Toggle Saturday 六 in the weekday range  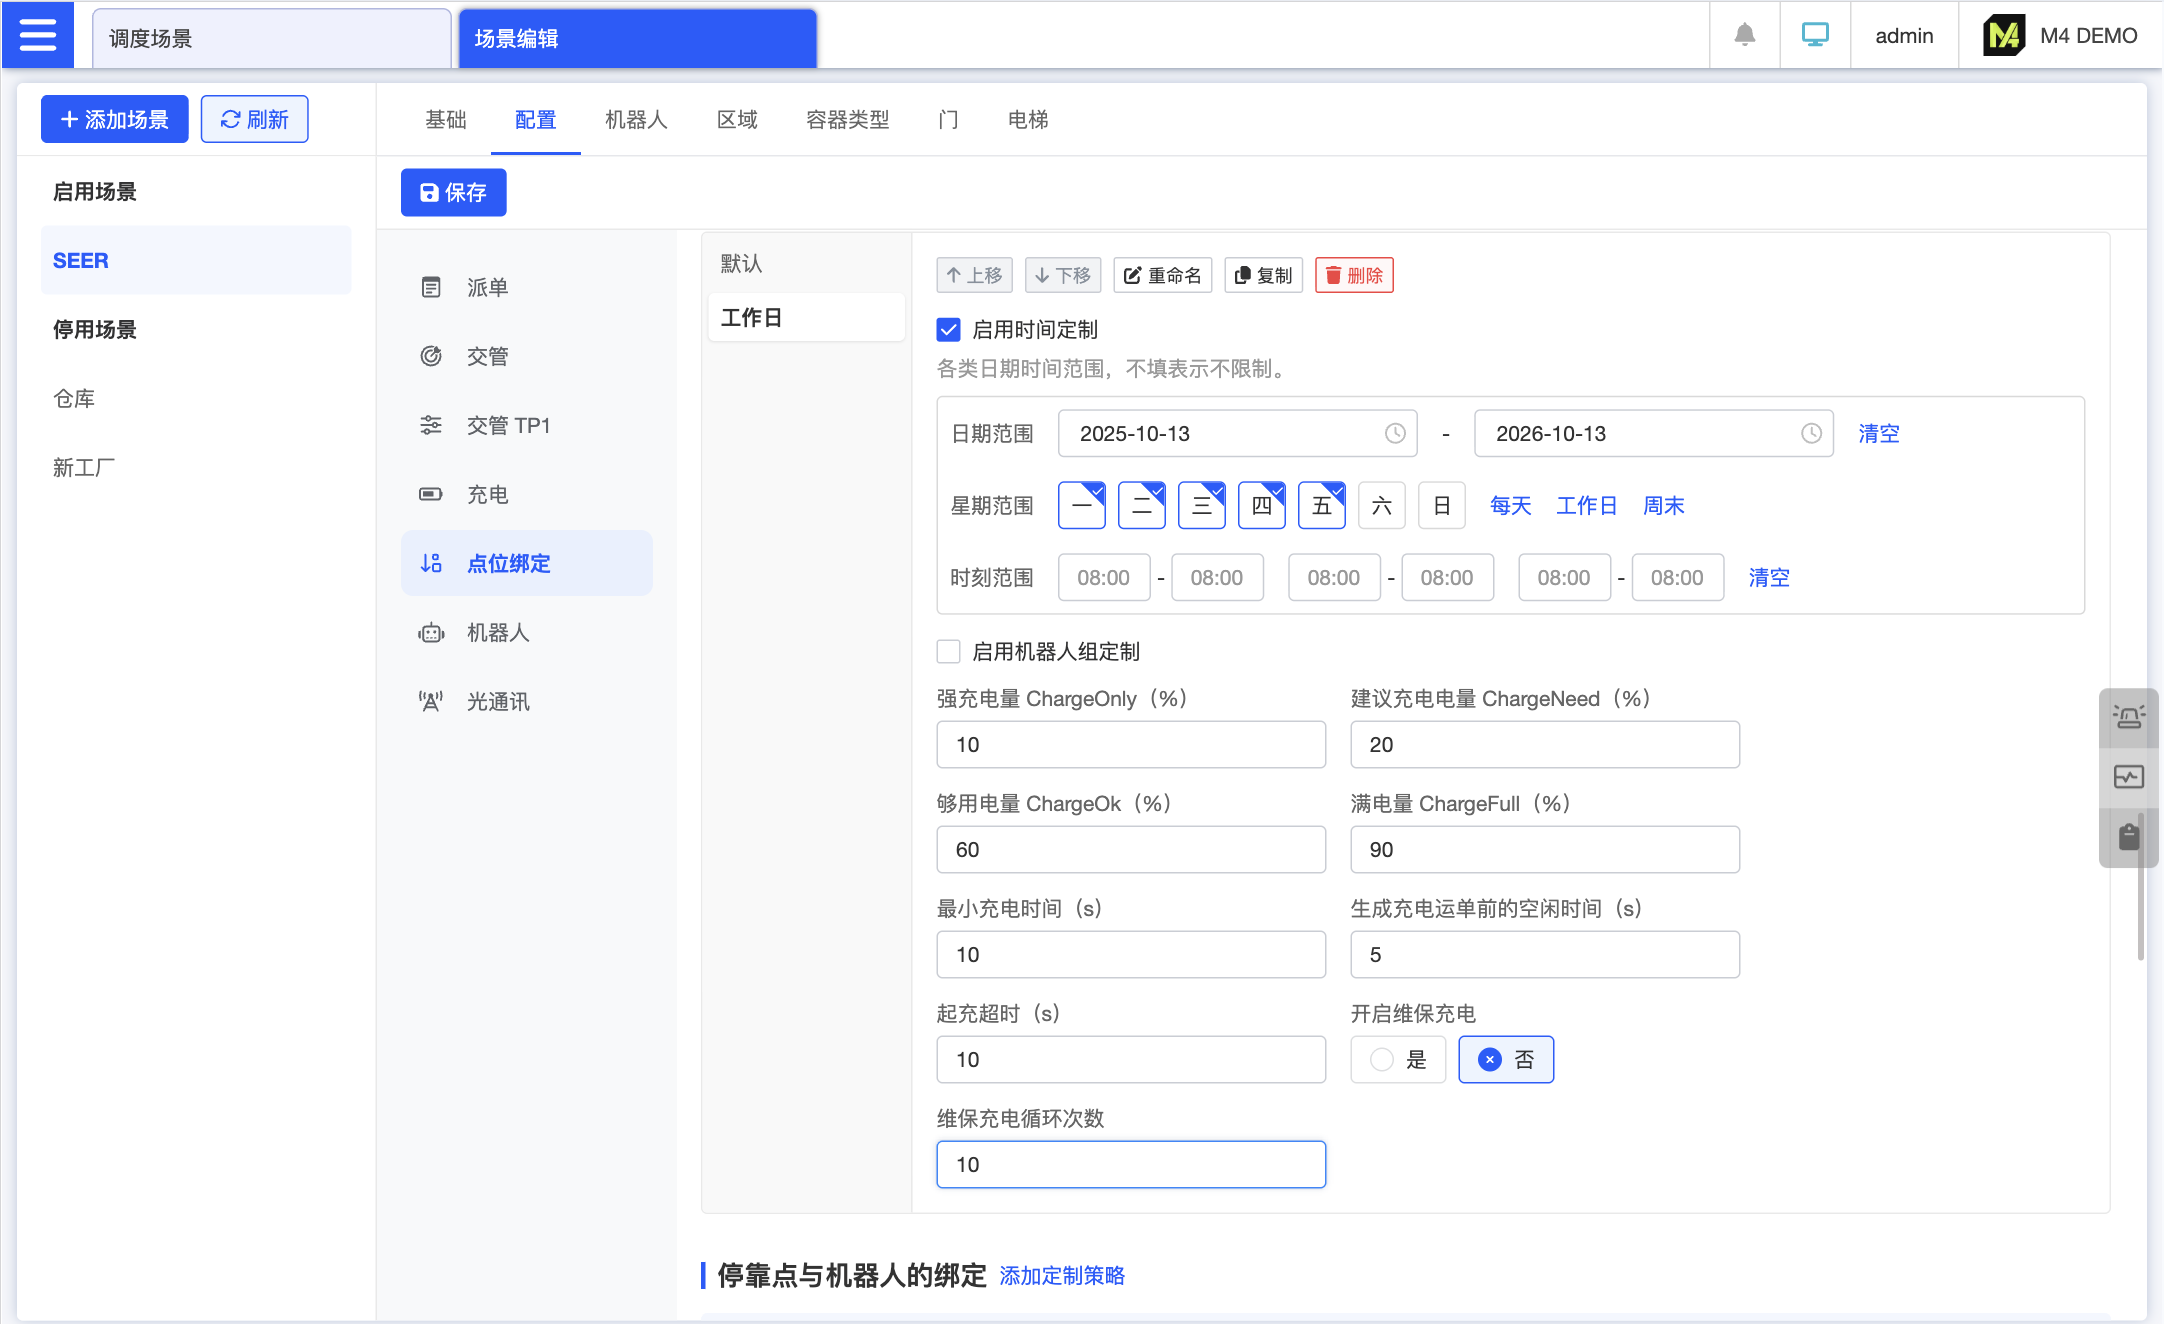pos(1381,505)
